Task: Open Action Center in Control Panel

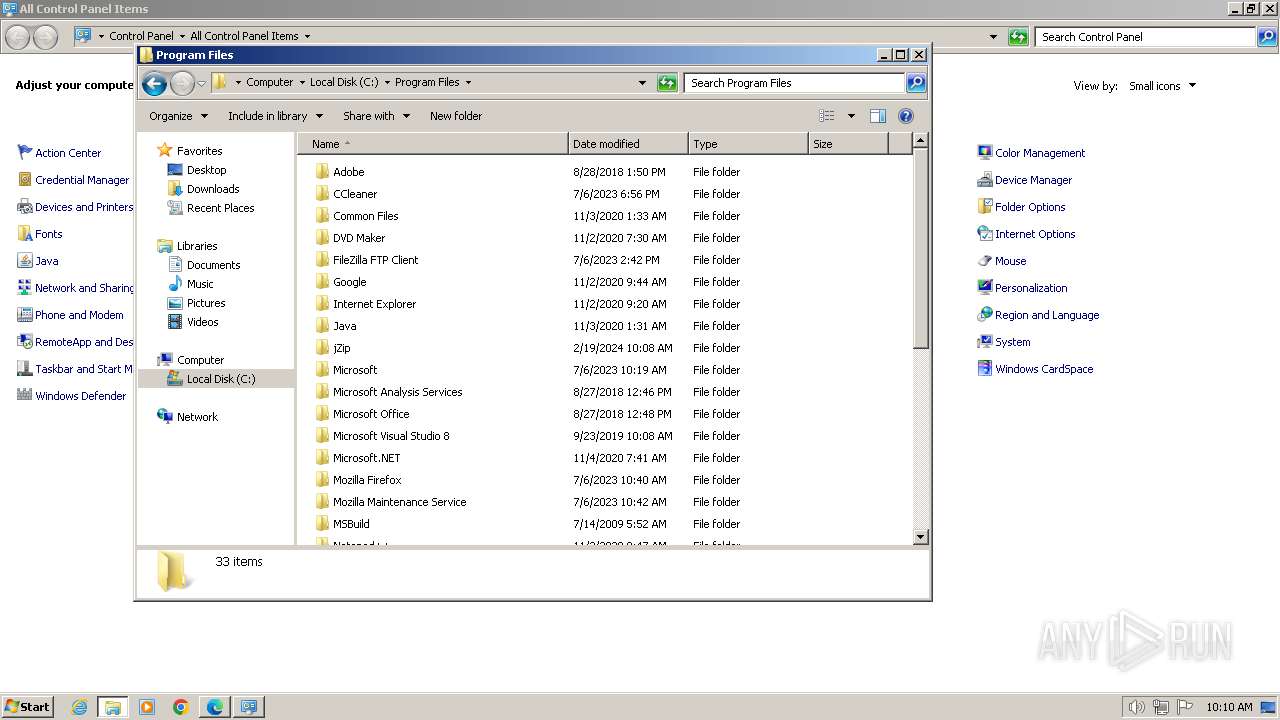Action: 68,153
